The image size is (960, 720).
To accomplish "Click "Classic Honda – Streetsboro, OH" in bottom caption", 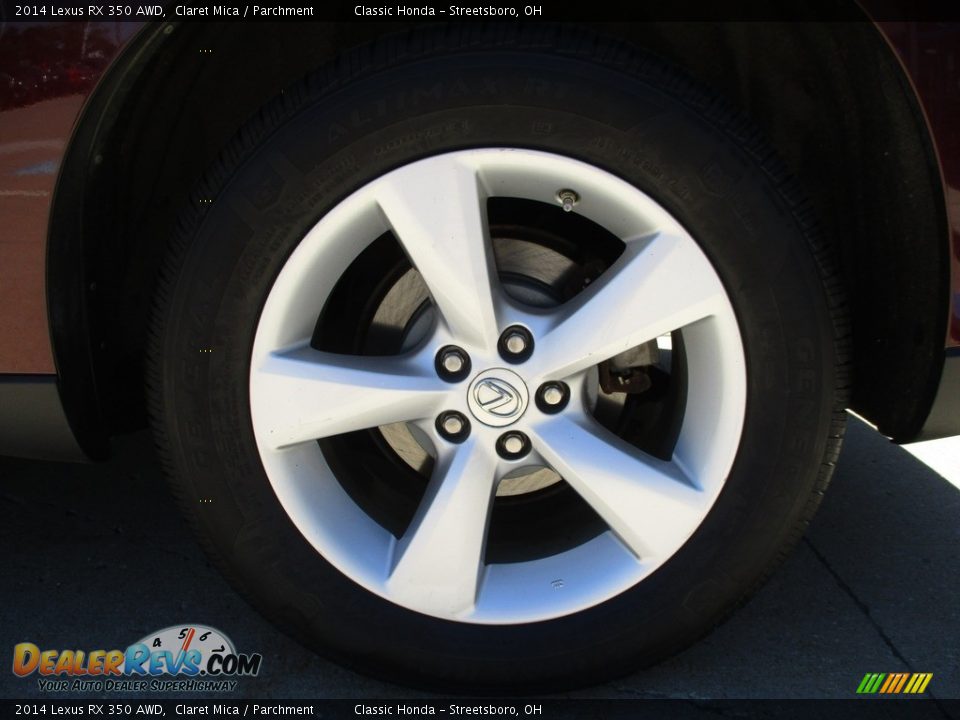I will [x=448, y=710].
